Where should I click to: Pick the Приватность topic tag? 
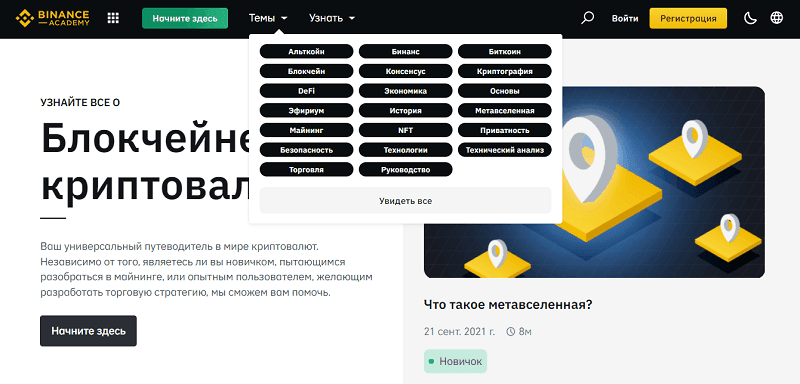pos(505,130)
